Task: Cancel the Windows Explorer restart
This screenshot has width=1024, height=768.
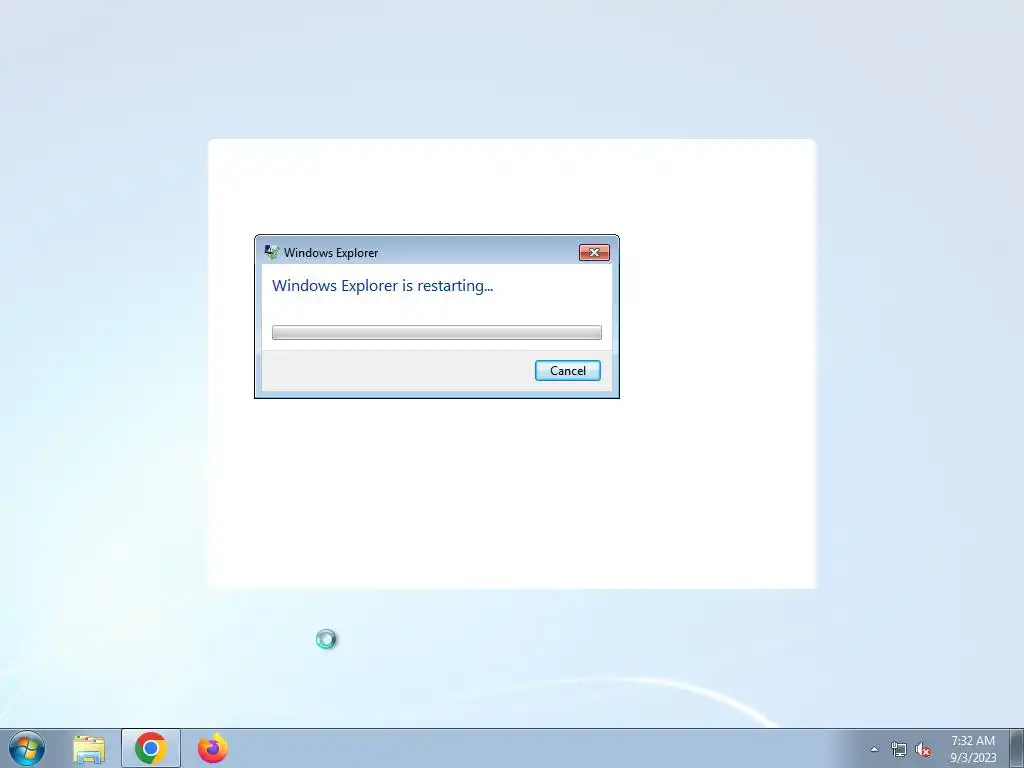Action: point(568,370)
